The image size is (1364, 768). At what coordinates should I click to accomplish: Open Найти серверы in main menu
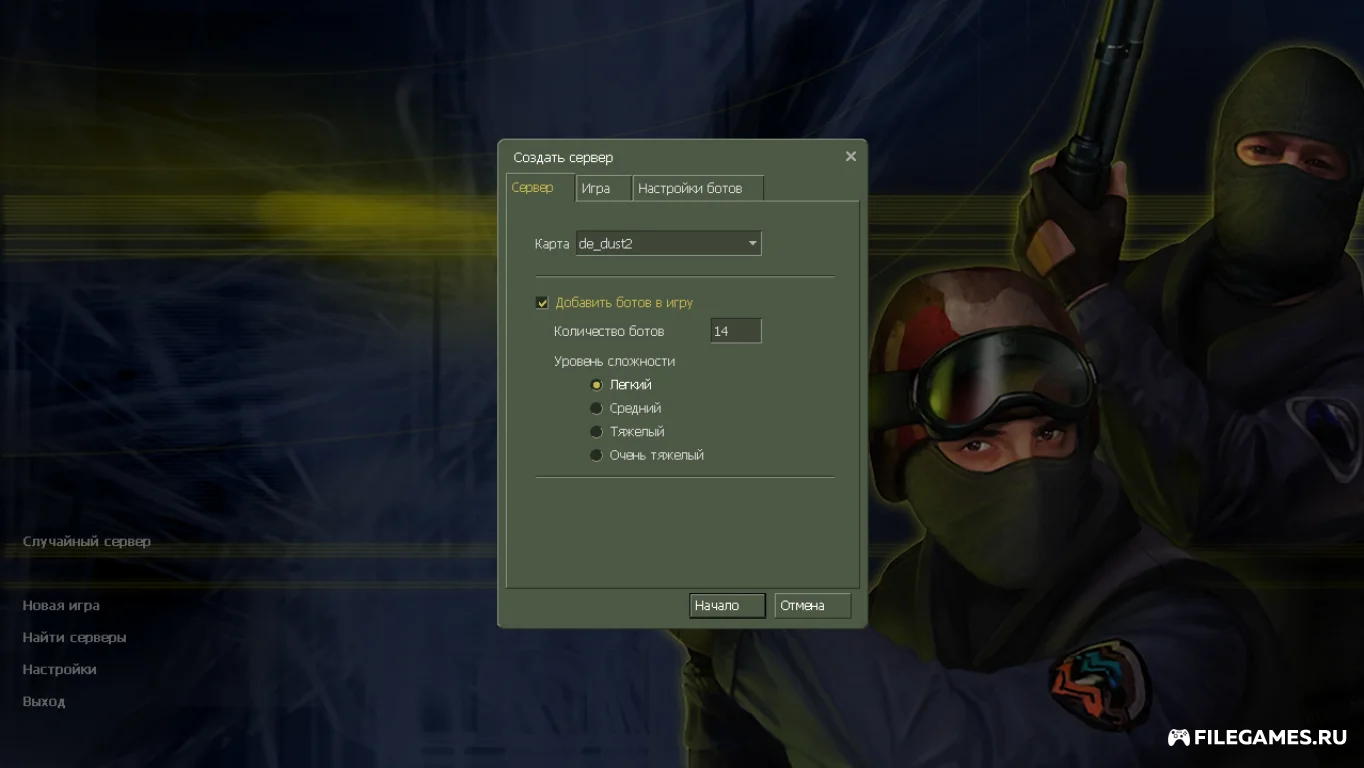click(x=74, y=637)
